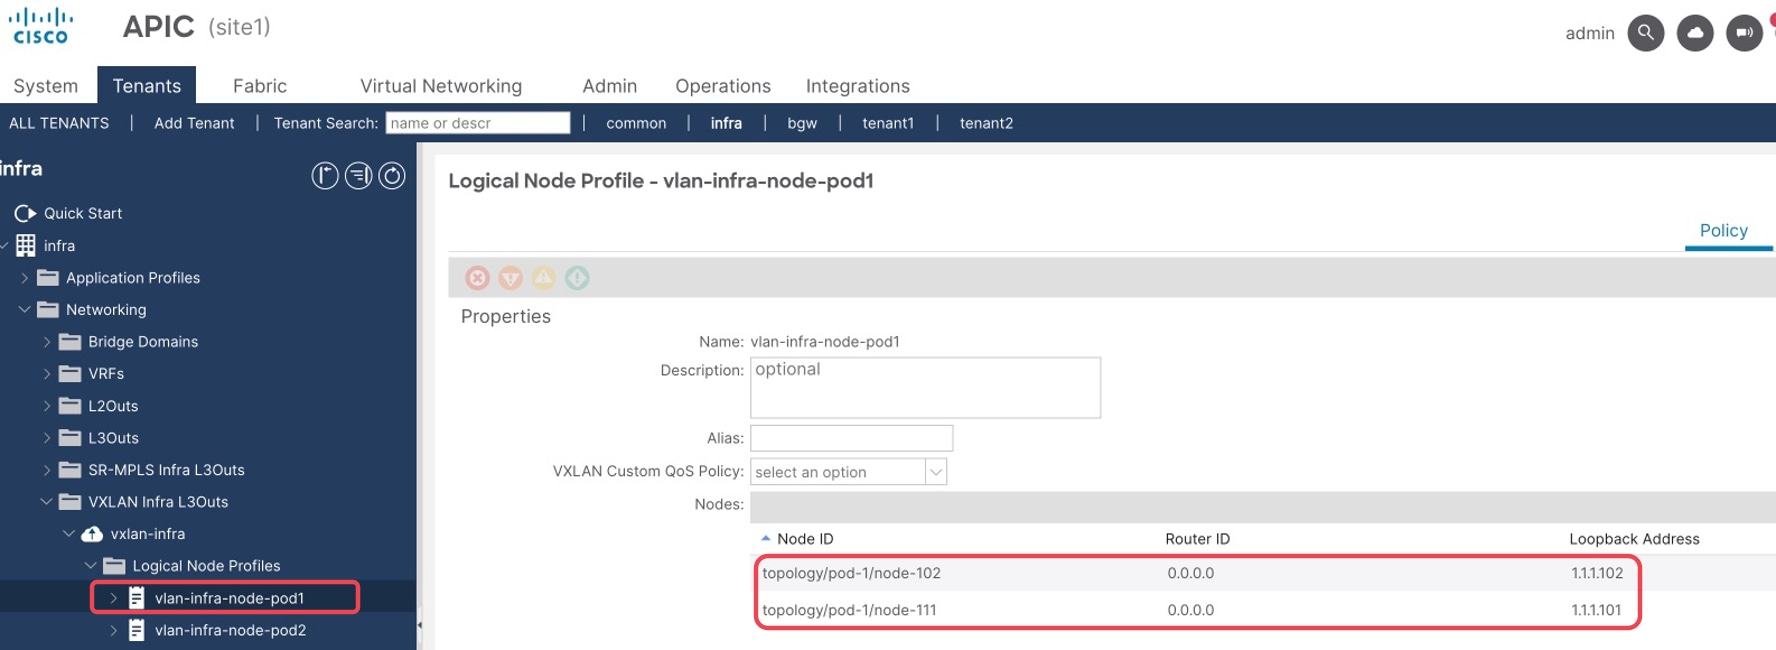Expand the Application Profiles folder
The image size is (1776, 650).
(25, 278)
